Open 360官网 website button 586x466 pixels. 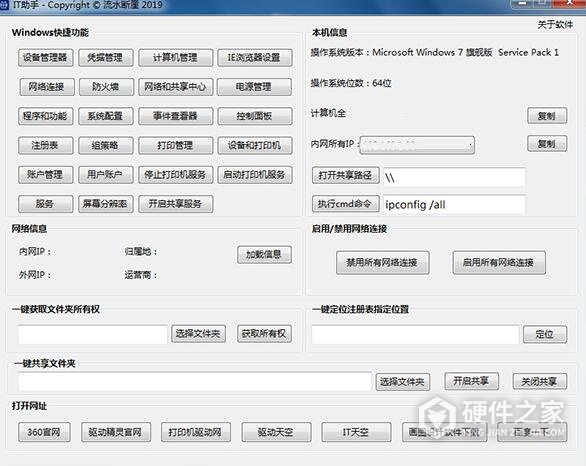pyautogui.click(x=44, y=432)
